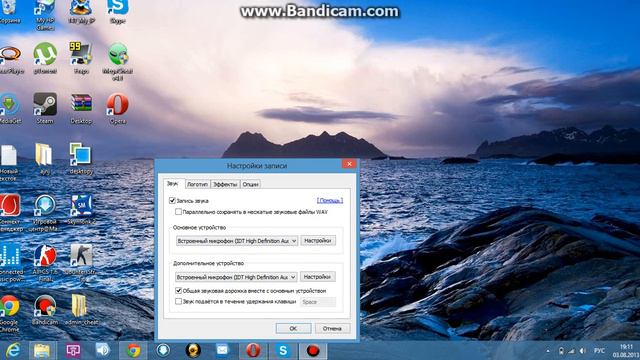
Task: Open the green alien face desktop shortcut
Action: [x=118, y=61]
